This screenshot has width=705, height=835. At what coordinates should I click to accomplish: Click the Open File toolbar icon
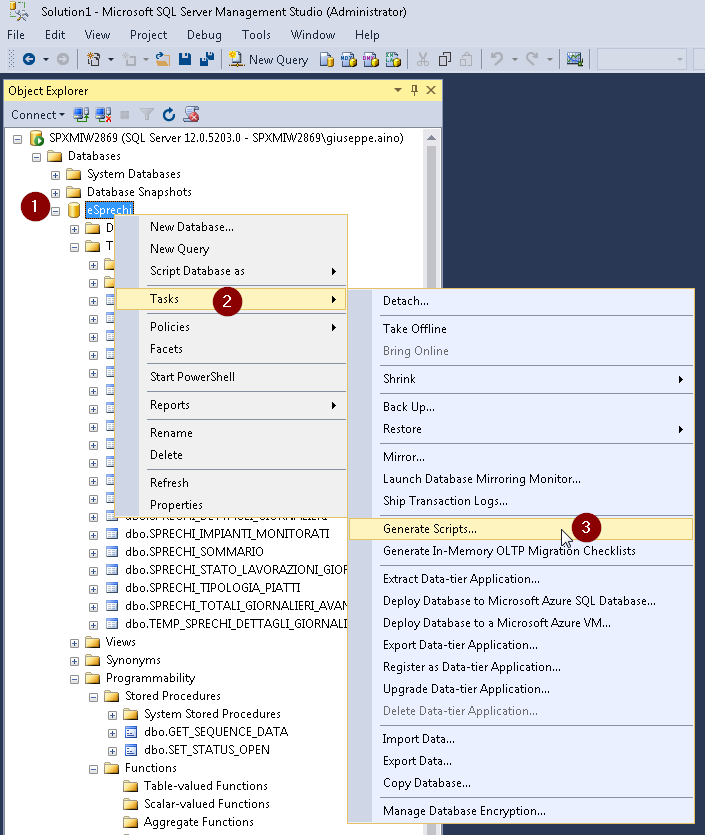pos(162,60)
